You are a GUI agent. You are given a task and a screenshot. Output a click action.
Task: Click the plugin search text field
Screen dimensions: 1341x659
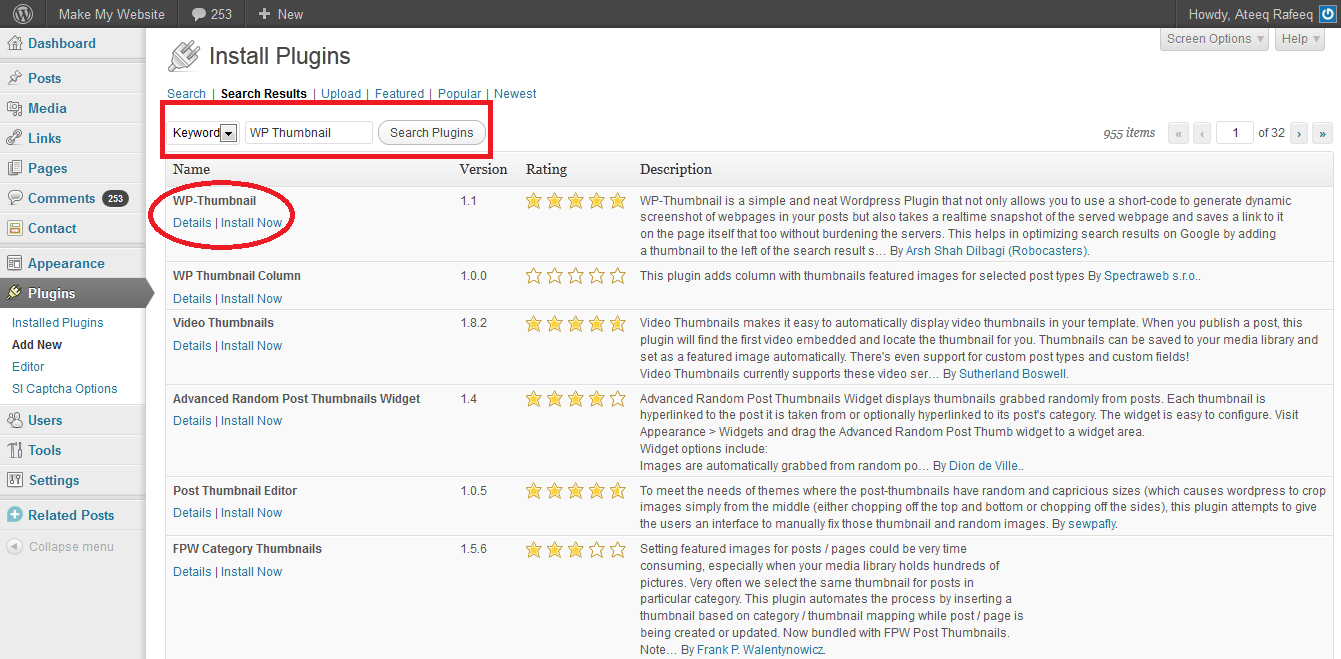[x=308, y=133]
